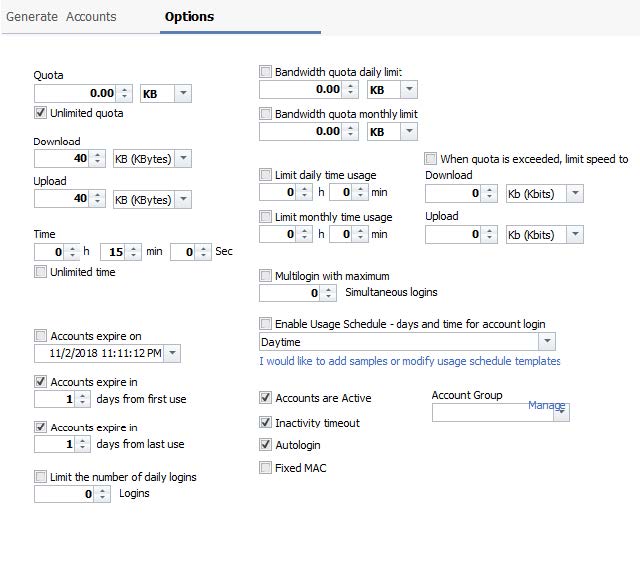Decrease daily Logins limit spinner
This screenshot has height=569, width=640.
[102, 498]
